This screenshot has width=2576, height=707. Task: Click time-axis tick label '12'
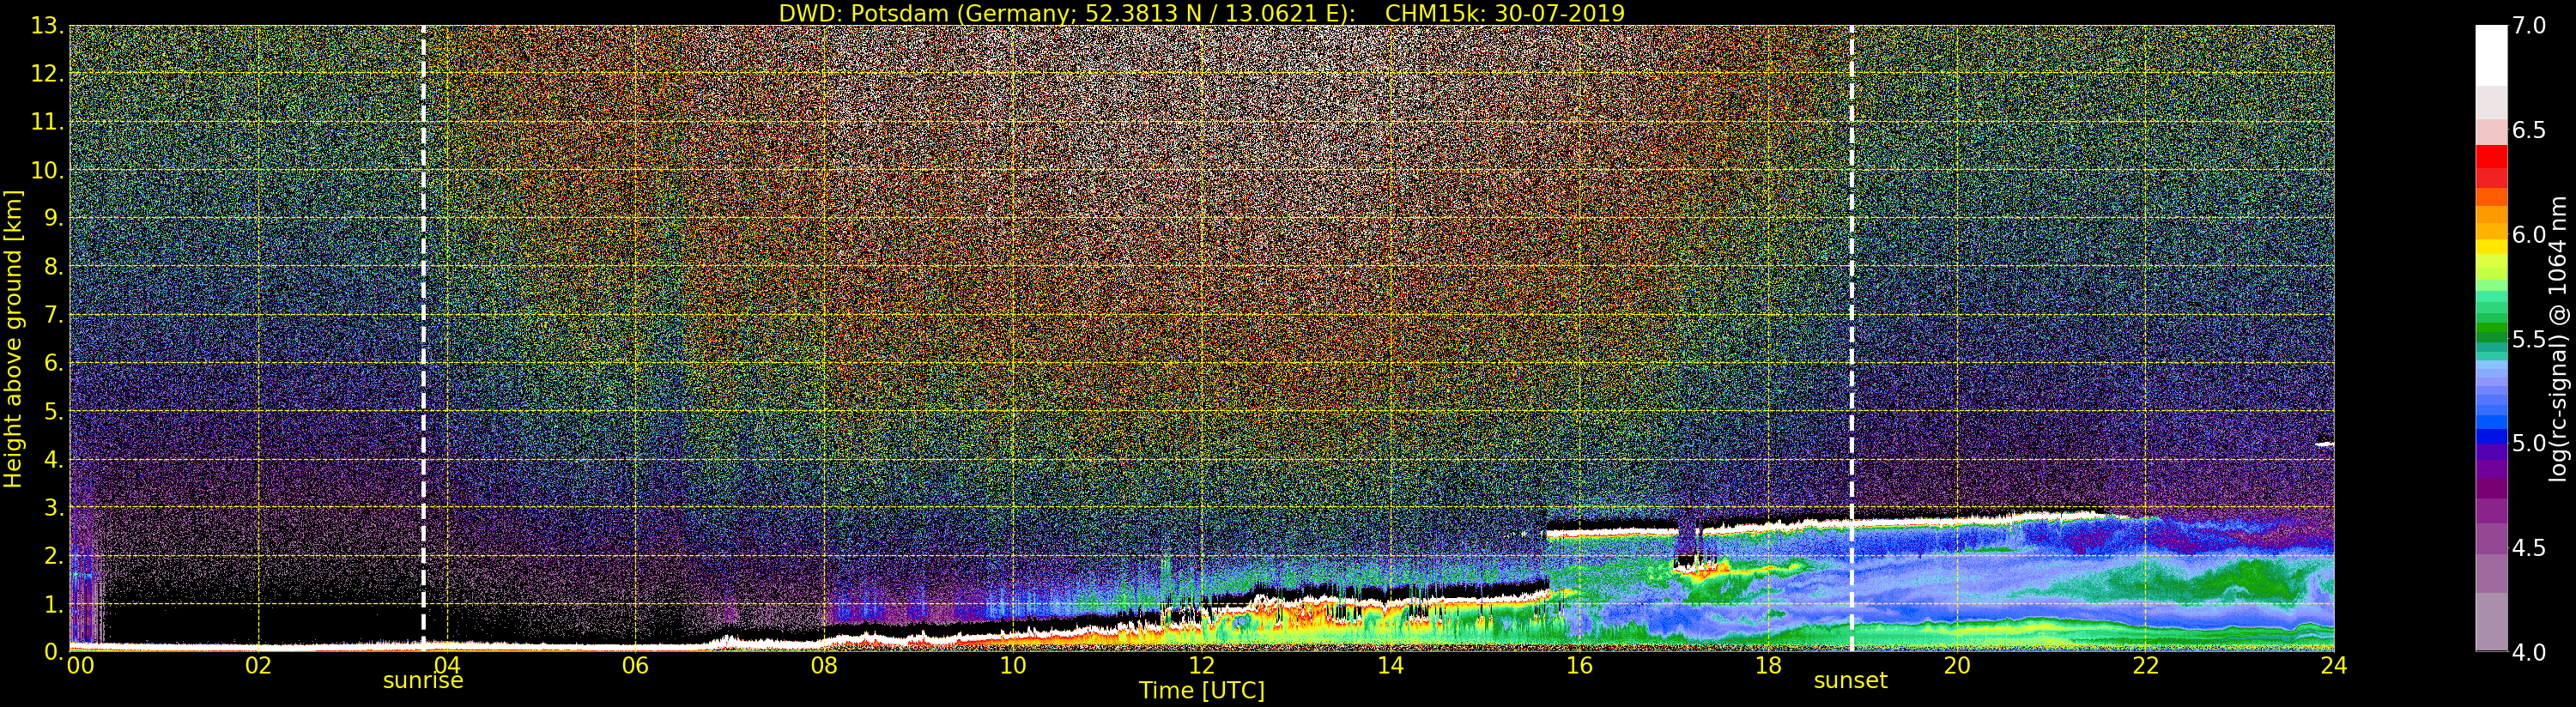[1201, 666]
